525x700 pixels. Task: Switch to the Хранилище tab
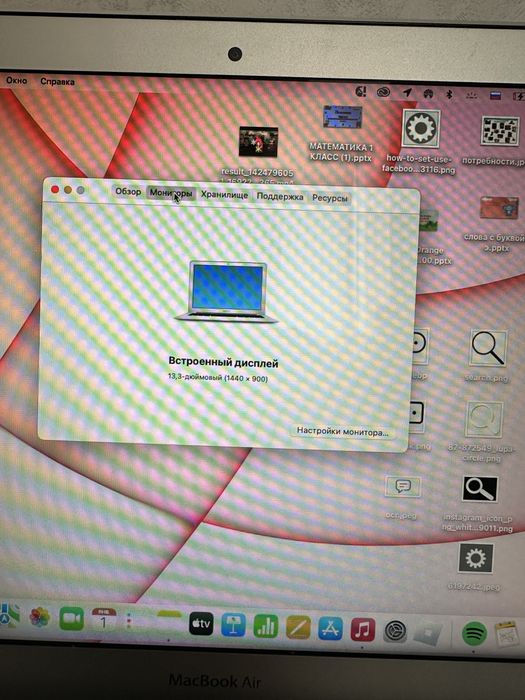pyautogui.click(x=224, y=195)
